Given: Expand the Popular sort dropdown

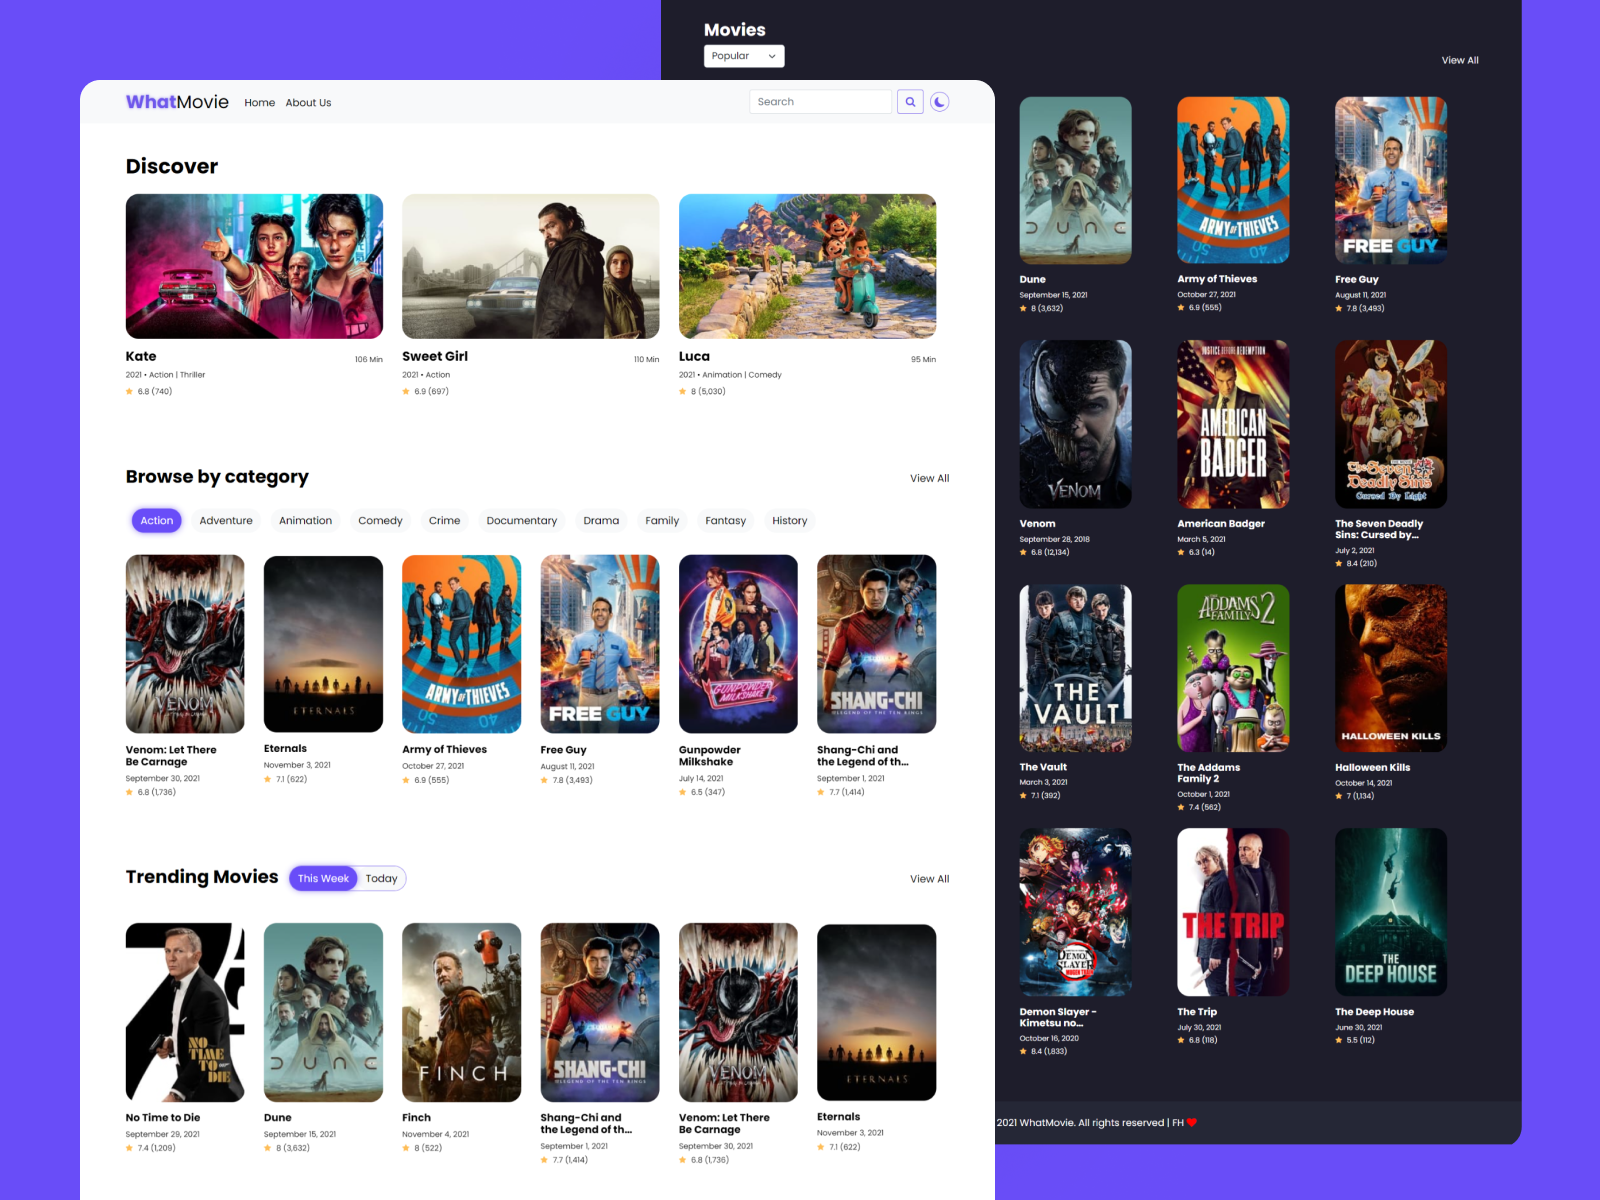Looking at the screenshot, I should click(744, 56).
